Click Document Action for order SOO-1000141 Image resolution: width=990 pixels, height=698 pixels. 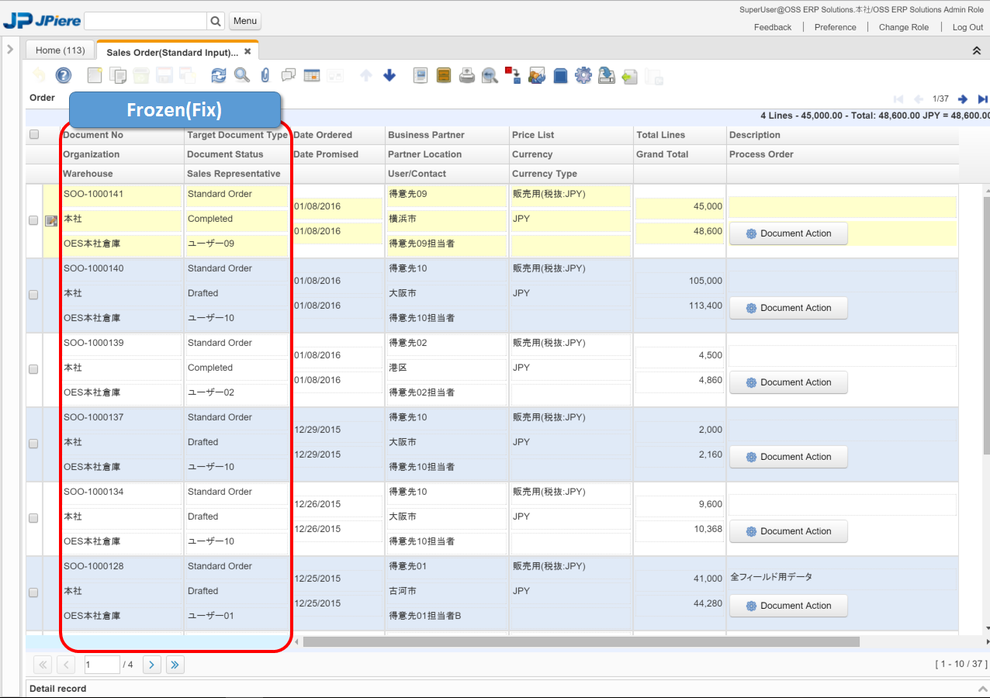click(x=788, y=233)
